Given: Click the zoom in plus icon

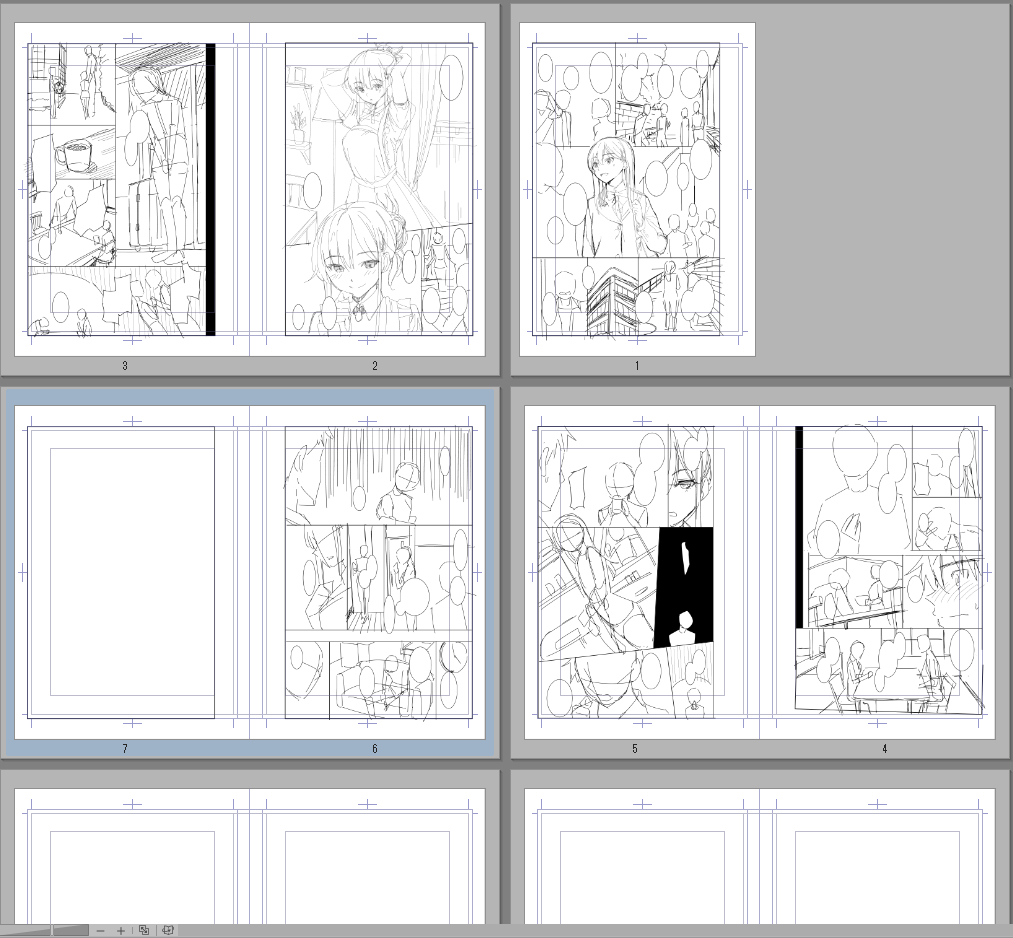Looking at the screenshot, I should point(121,930).
